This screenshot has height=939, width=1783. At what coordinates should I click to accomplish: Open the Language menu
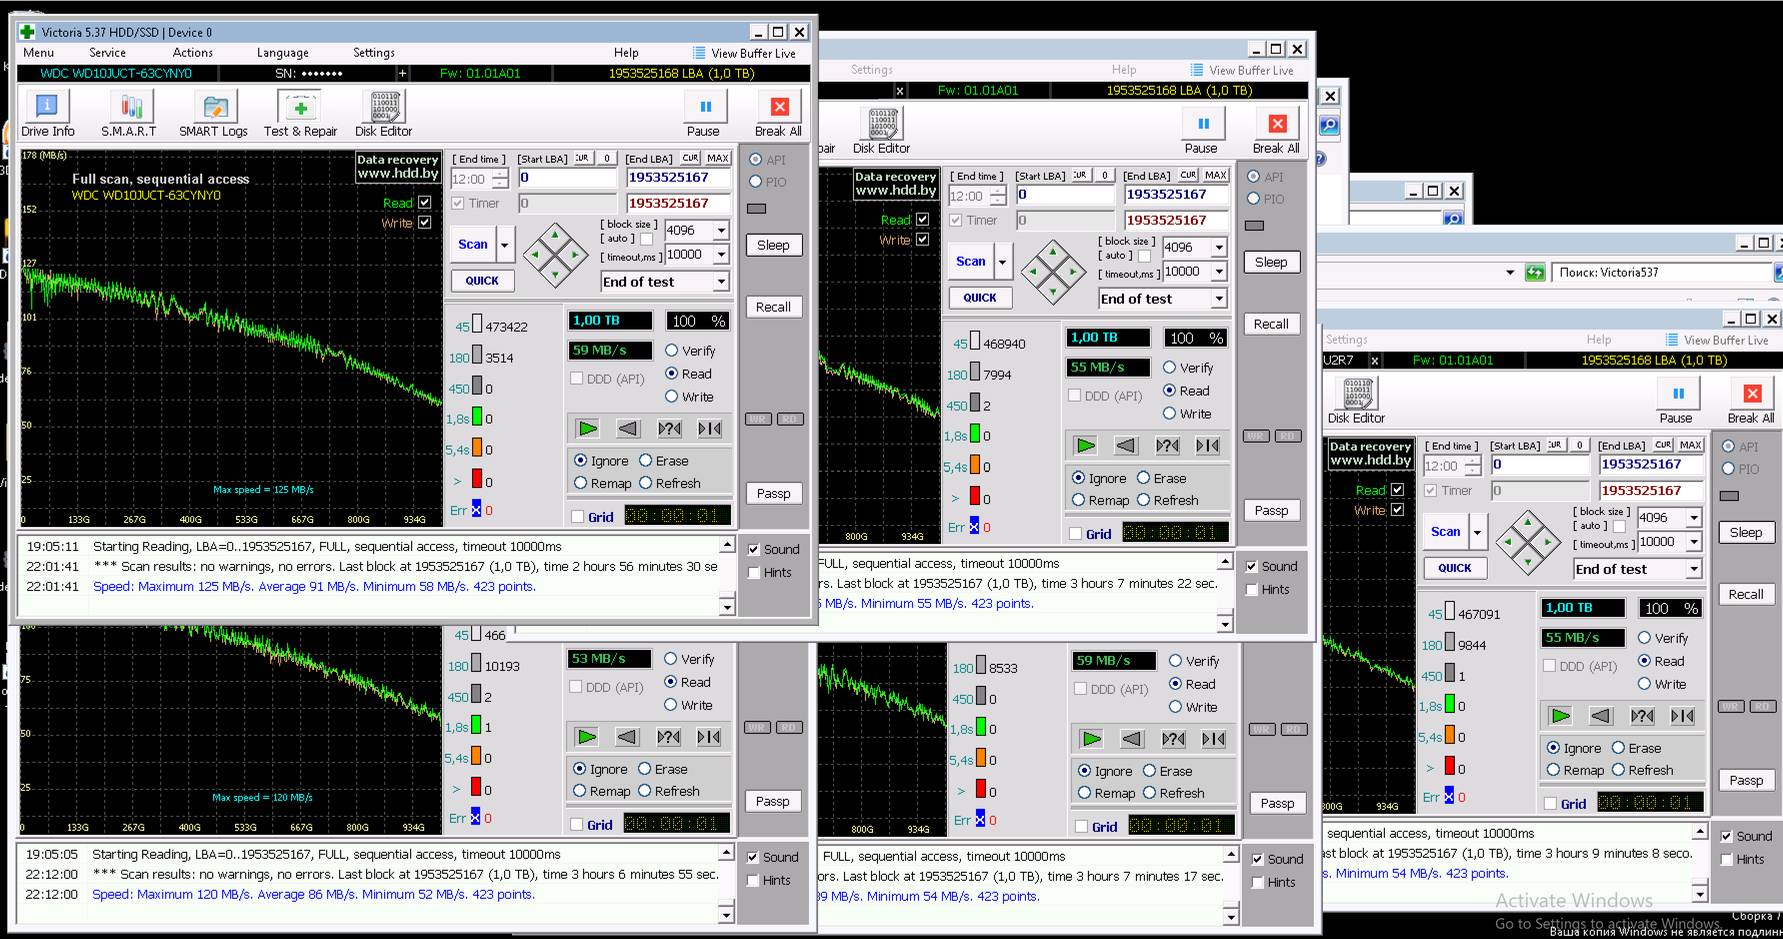click(x=282, y=53)
